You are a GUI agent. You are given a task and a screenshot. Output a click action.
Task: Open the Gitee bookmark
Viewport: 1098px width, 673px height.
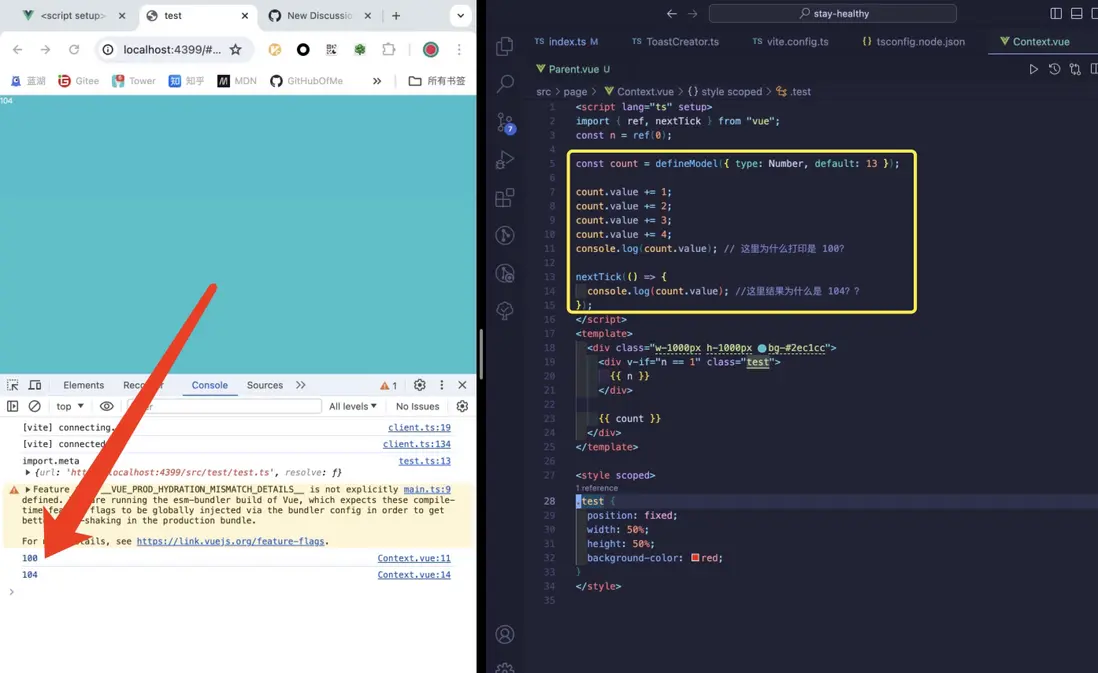coord(78,81)
